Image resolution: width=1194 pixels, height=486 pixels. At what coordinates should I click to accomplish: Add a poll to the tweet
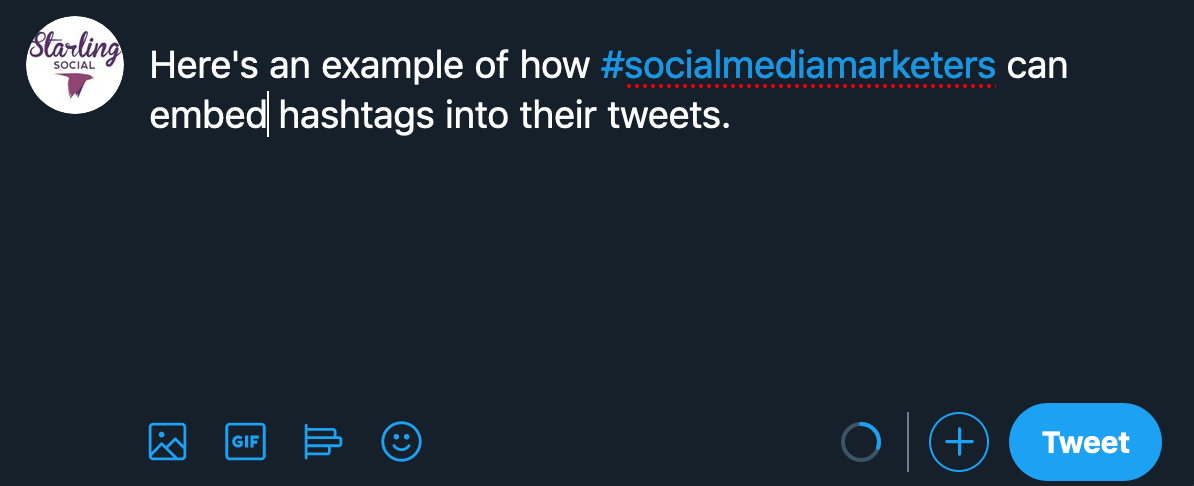(323, 441)
